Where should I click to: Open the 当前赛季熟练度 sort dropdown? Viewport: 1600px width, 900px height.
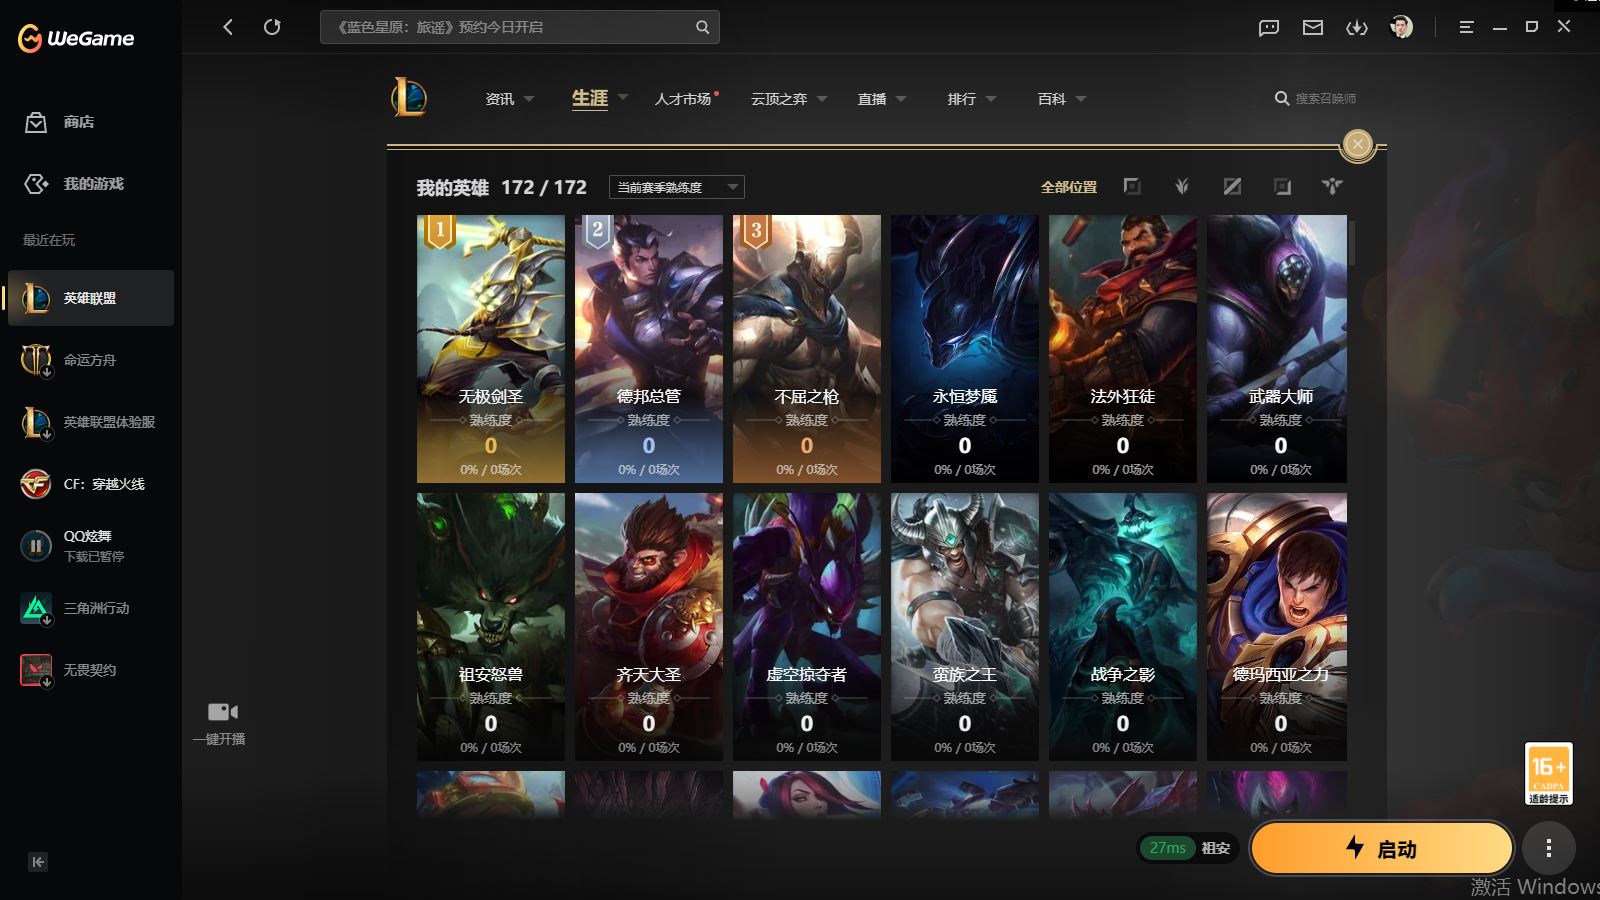(677, 187)
